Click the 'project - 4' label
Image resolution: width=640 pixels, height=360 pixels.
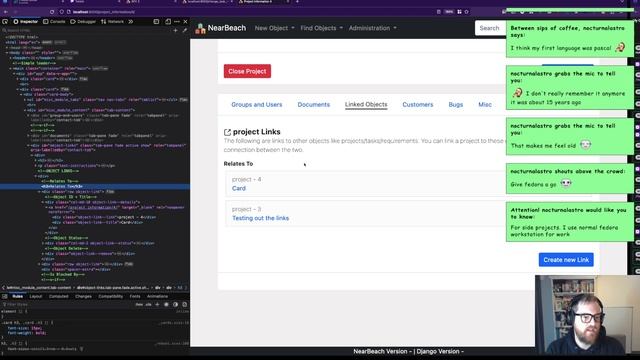pos(247,180)
